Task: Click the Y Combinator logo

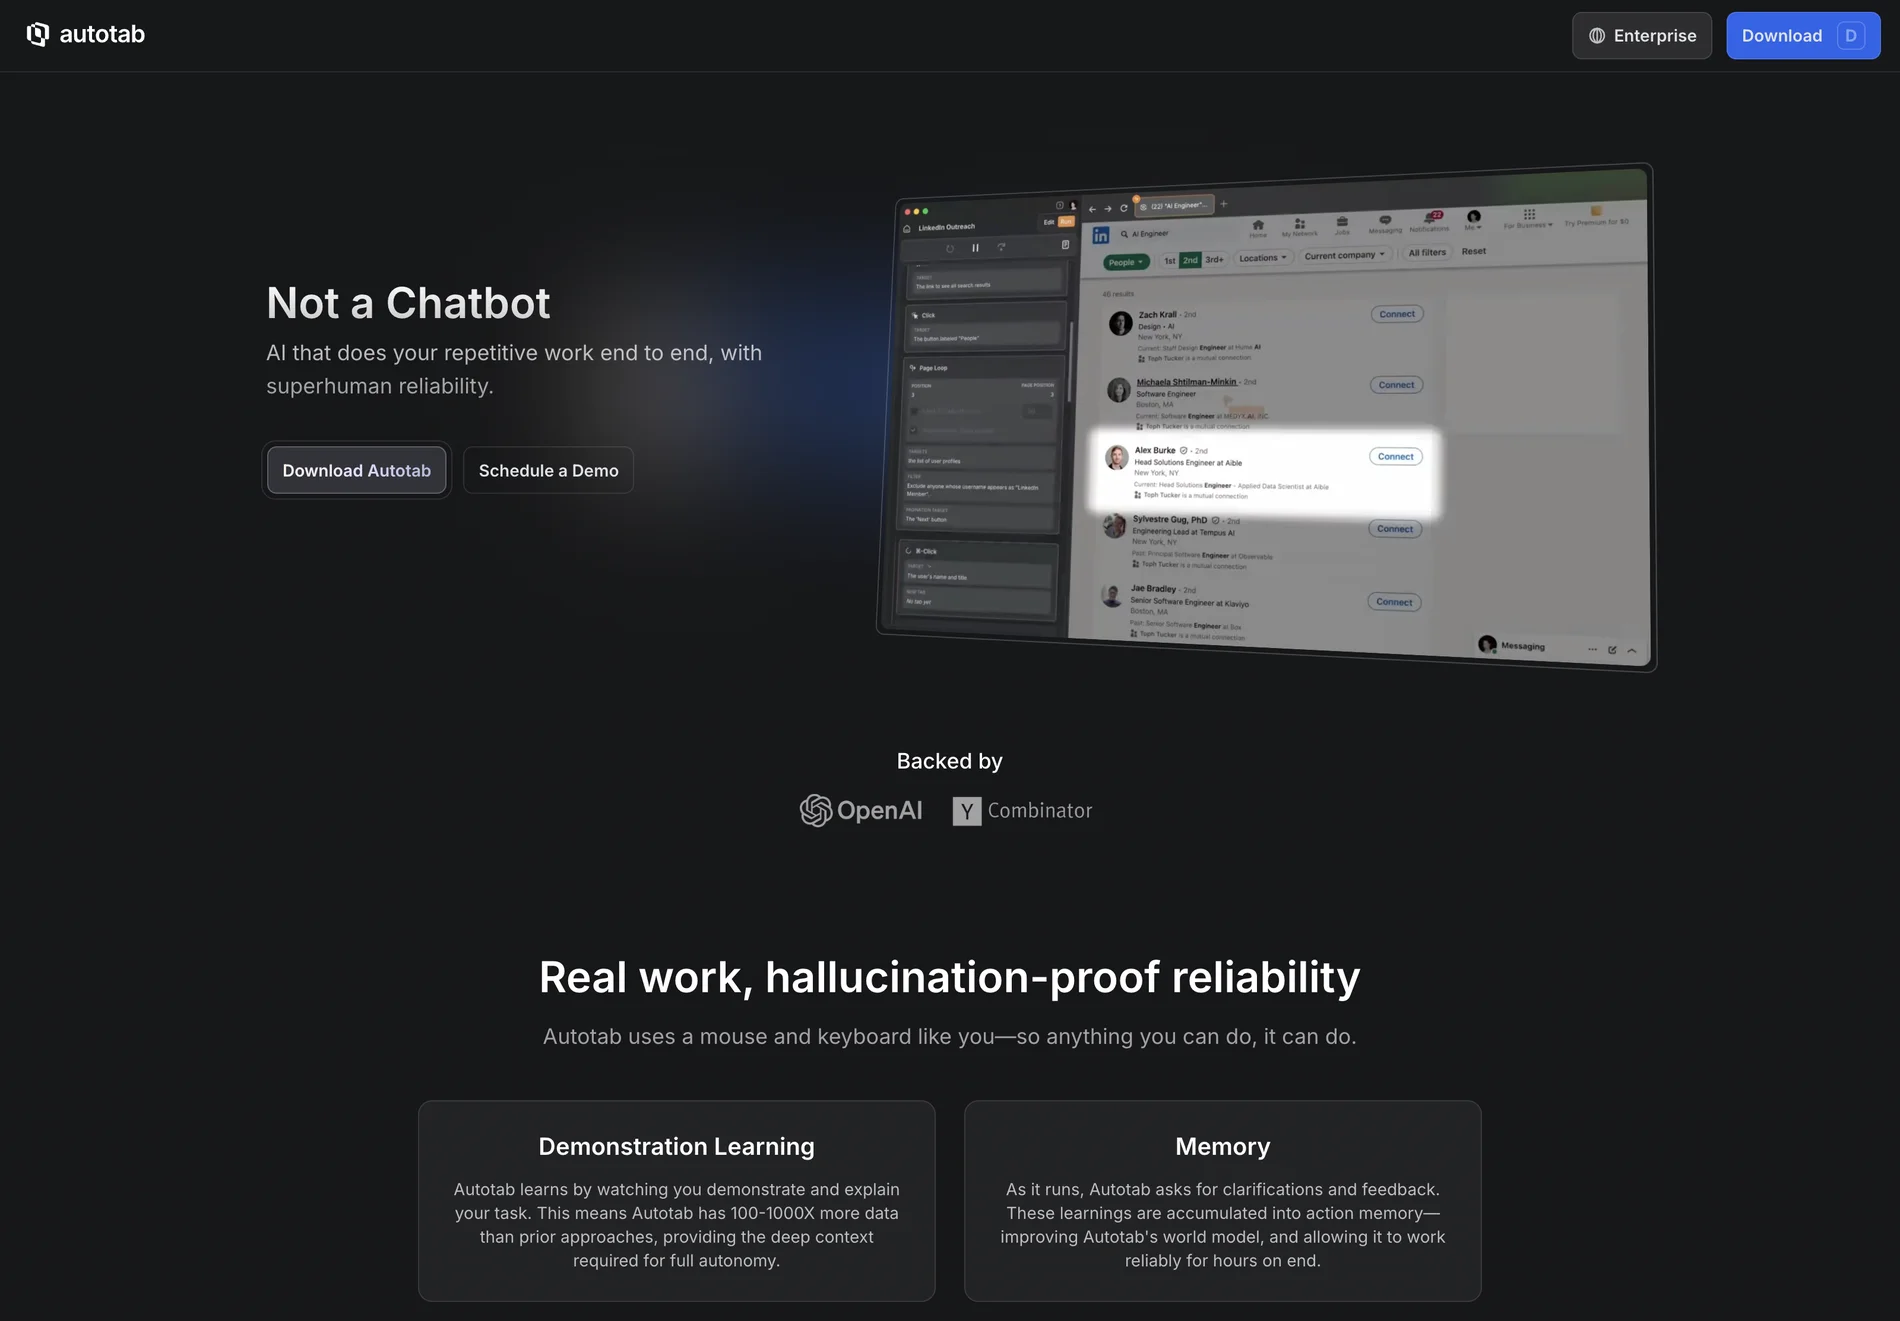Action: pyautogui.click(x=1022, y=811)
